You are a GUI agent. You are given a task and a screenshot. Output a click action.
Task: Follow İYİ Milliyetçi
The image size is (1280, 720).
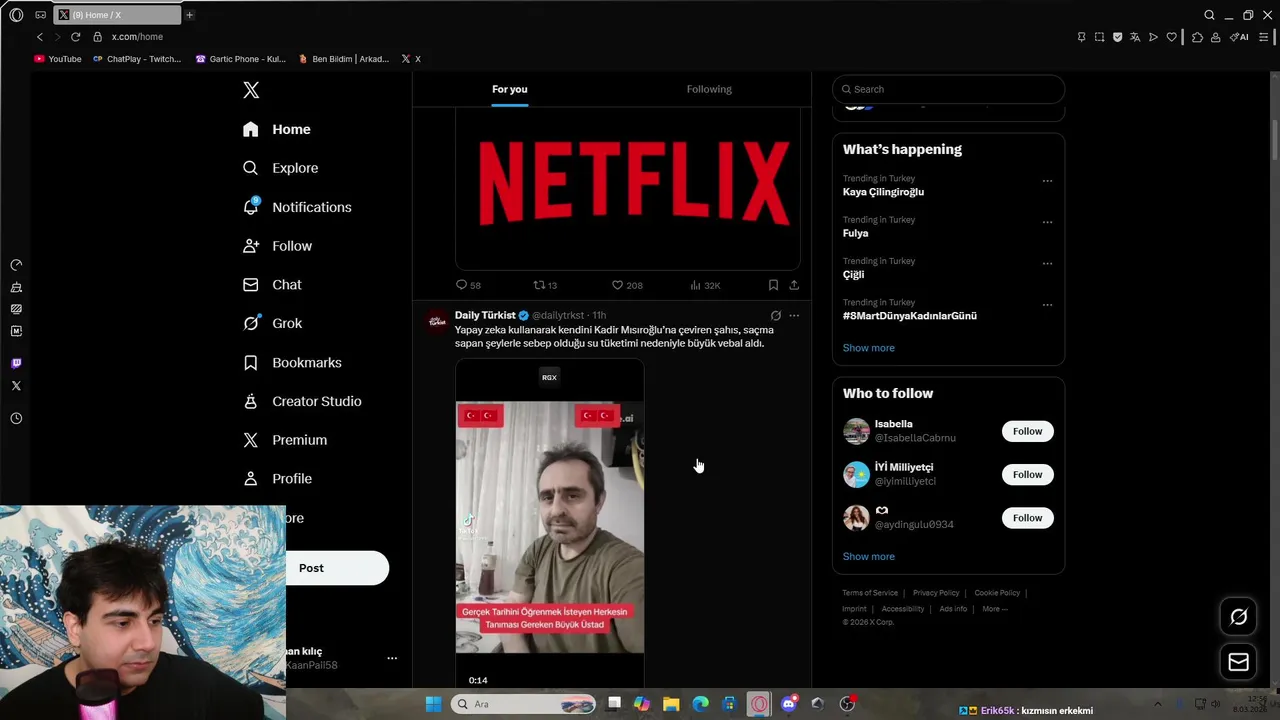pyautogui.click(x=1027, y=474)
